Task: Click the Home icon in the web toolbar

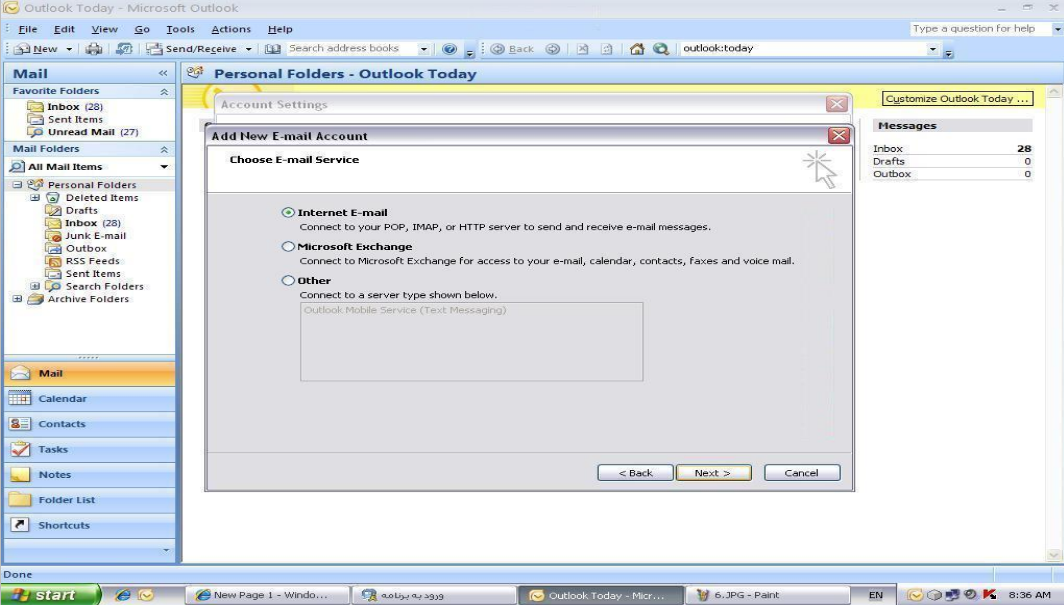Action: point(636,49)
